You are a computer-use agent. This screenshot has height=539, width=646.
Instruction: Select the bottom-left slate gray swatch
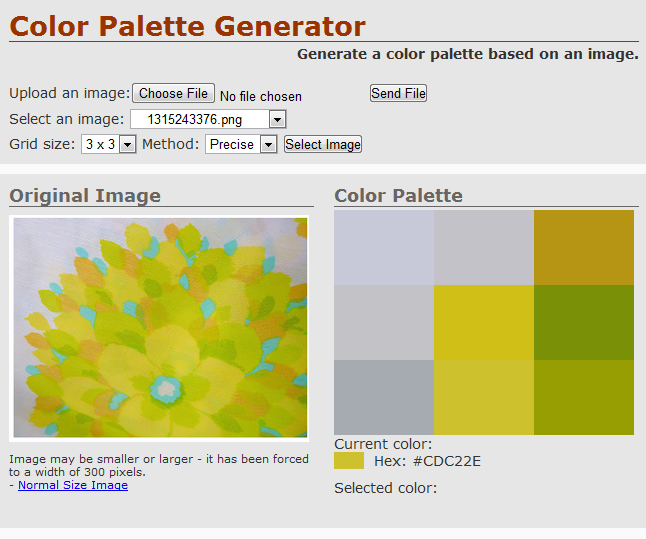(384, 398)
